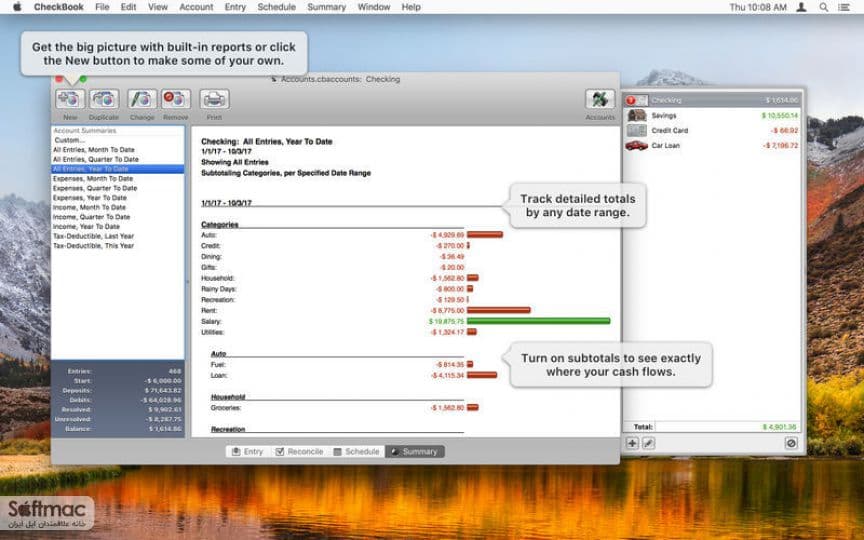864x540 pixels.
Task: Open the CheckBook application menu
Action: [58, 7]
